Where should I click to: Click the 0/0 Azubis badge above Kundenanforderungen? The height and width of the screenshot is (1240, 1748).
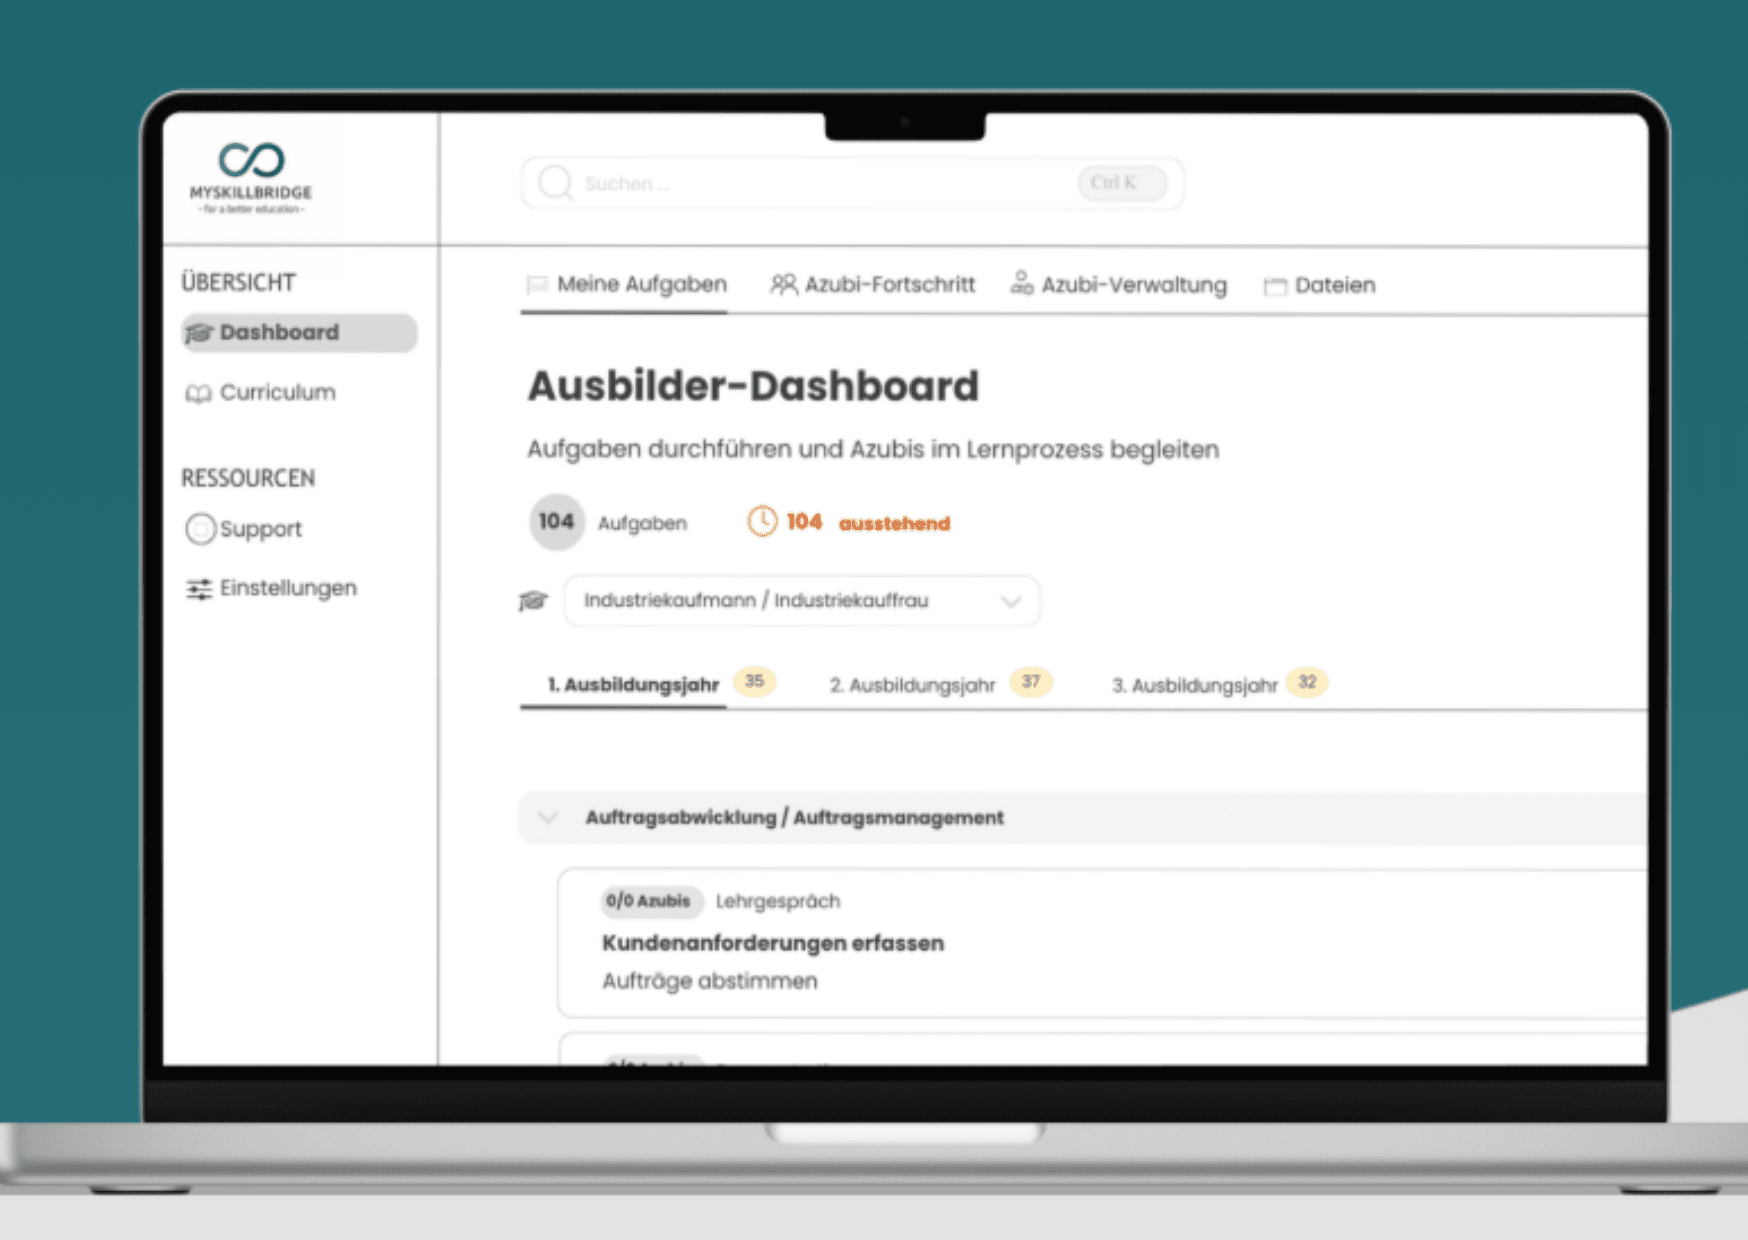pyautogui.click(x=651, y=901)
